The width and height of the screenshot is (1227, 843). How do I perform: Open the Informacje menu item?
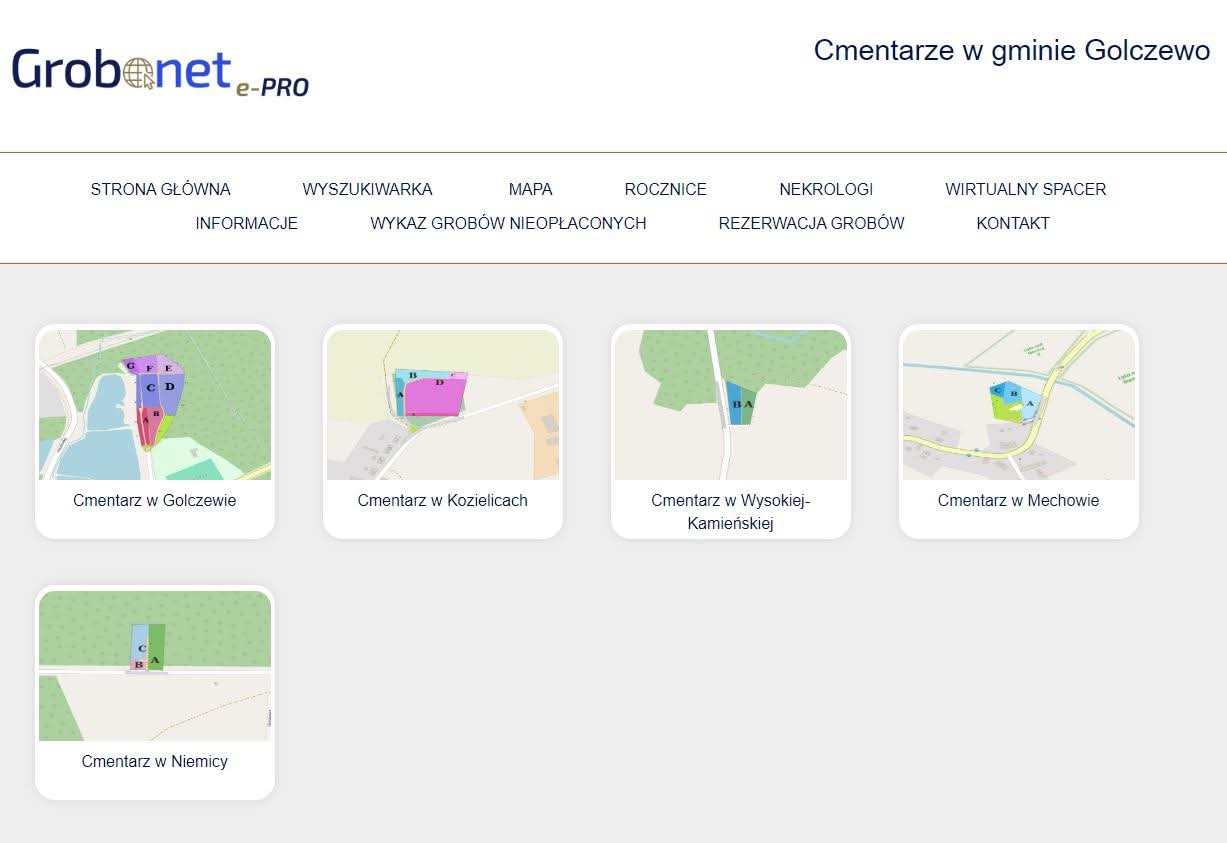pyautogui.click(x=246, y=223)
